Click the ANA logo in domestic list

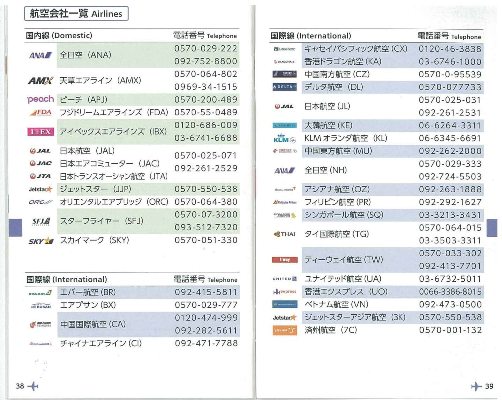pyautogui.click(x=40, y=55)
